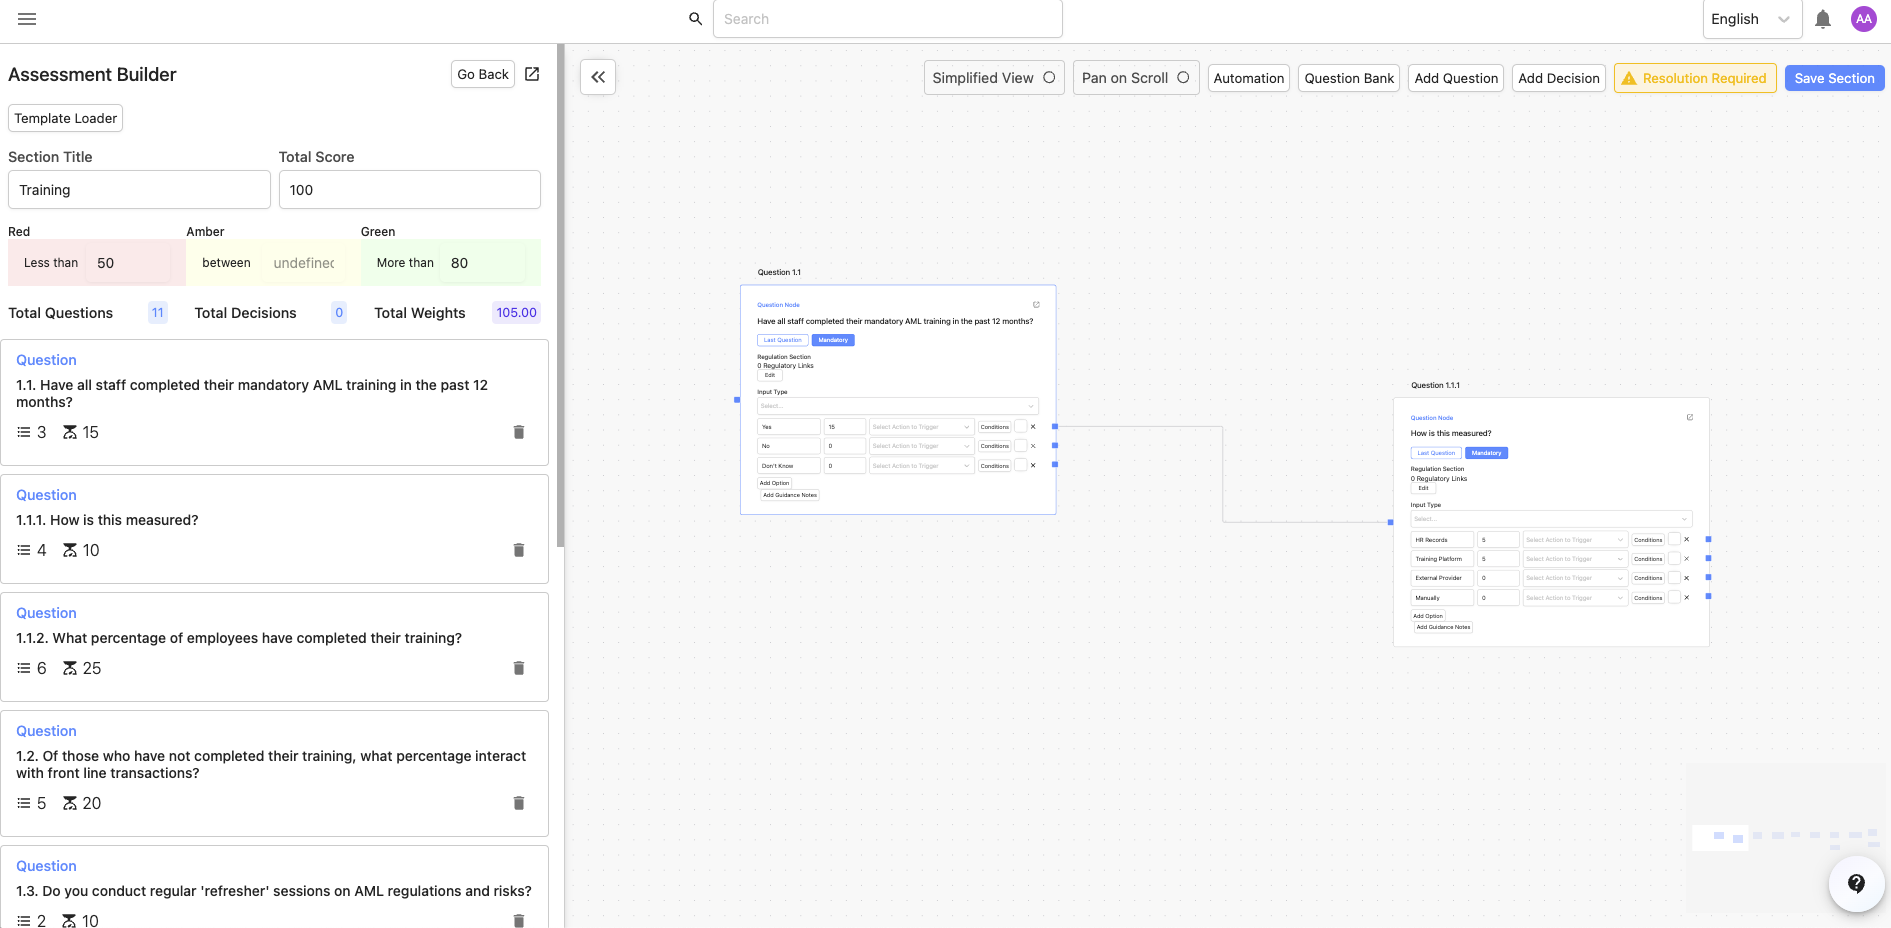Collapse the side panel with double chevron

pos(598,77)
